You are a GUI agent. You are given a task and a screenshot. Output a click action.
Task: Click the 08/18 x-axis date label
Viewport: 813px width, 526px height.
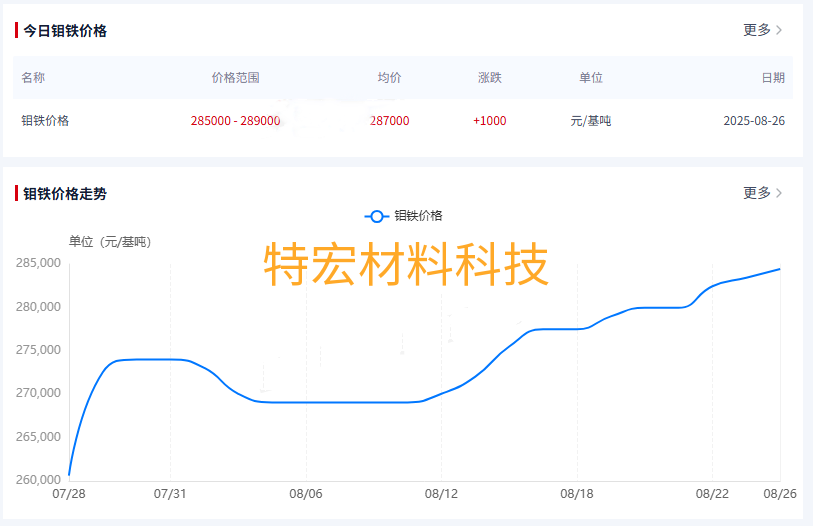577,494
